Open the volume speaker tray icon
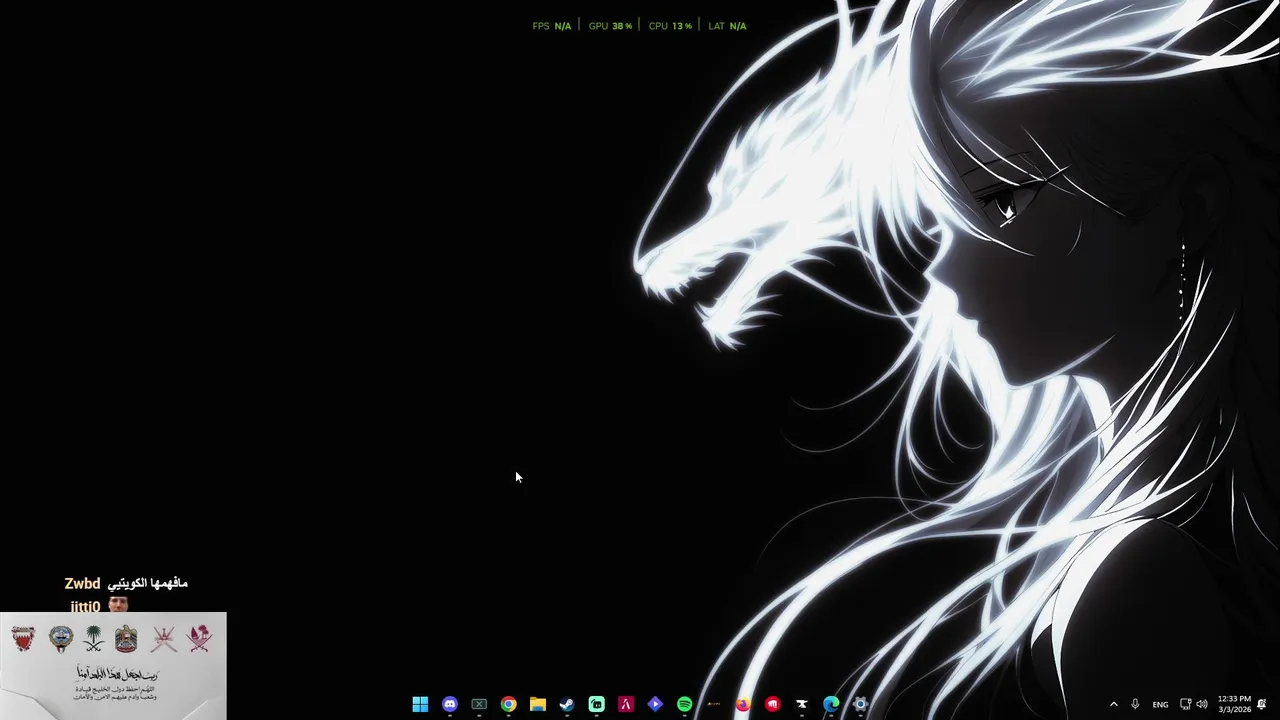The width and height of the screenshot is (1280, 720). (x=1202, y=704)
